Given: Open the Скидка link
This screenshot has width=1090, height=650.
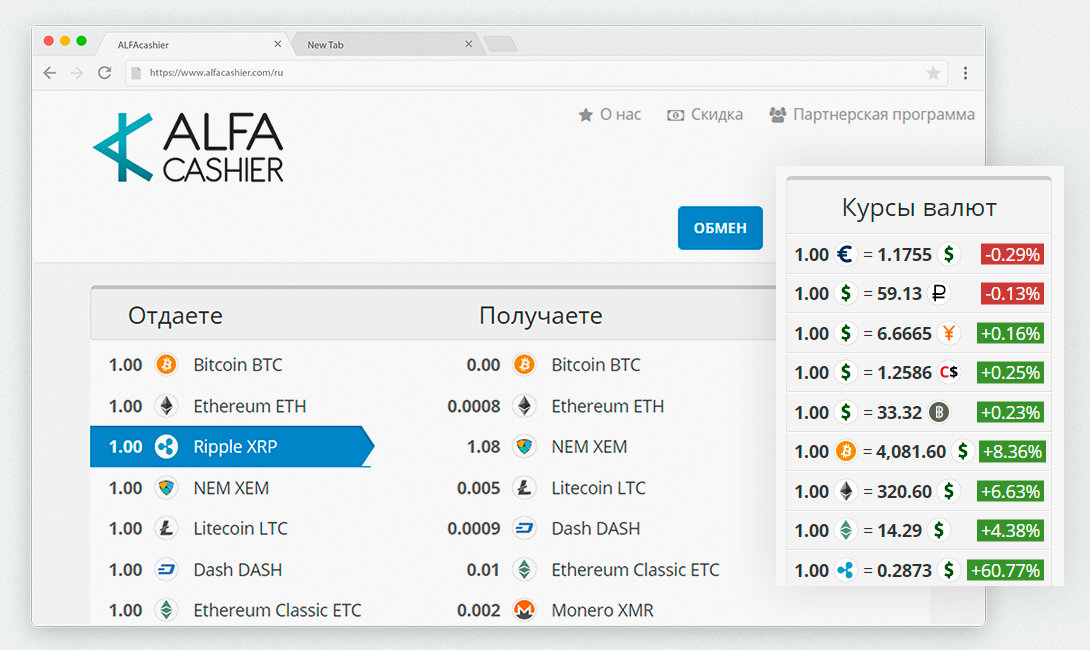Looking at the screenshot, I should [705, 115].
